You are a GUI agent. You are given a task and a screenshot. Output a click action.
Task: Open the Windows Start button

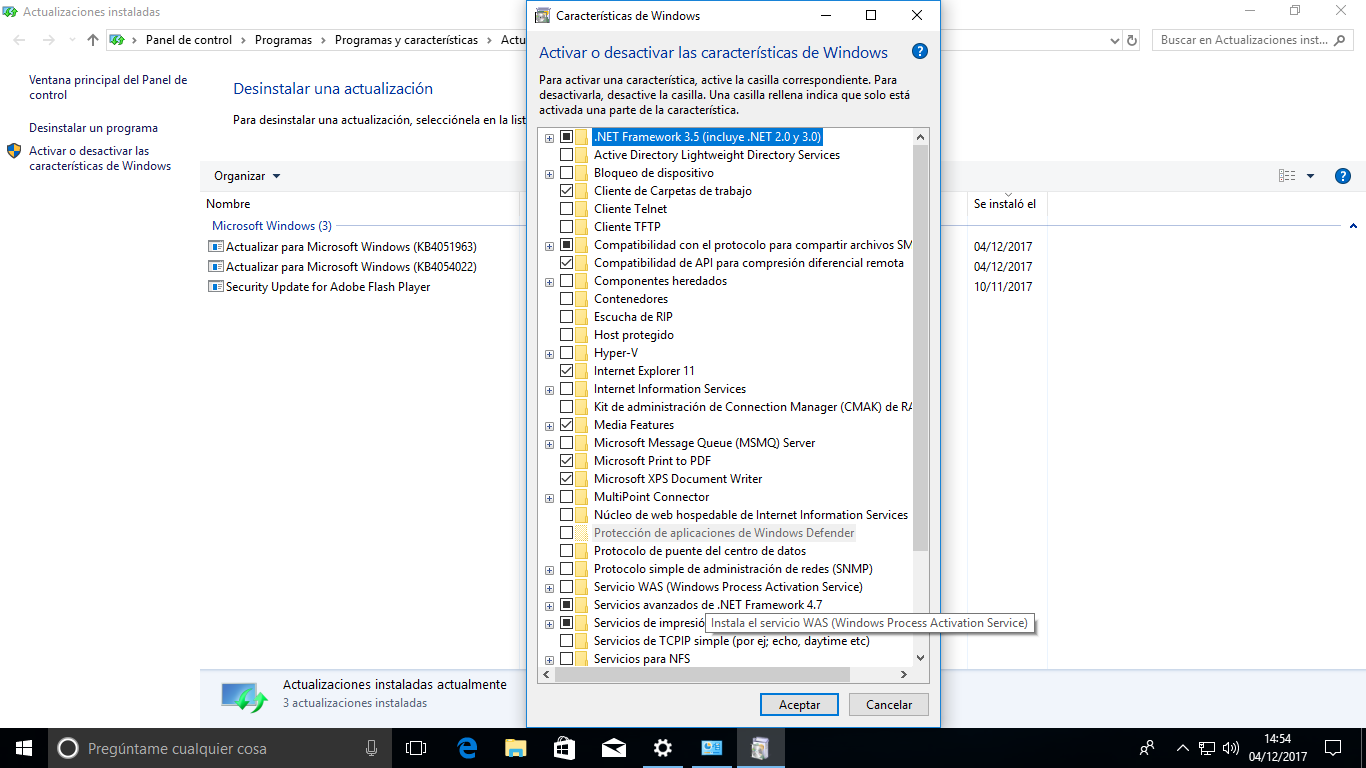(24, 748)
